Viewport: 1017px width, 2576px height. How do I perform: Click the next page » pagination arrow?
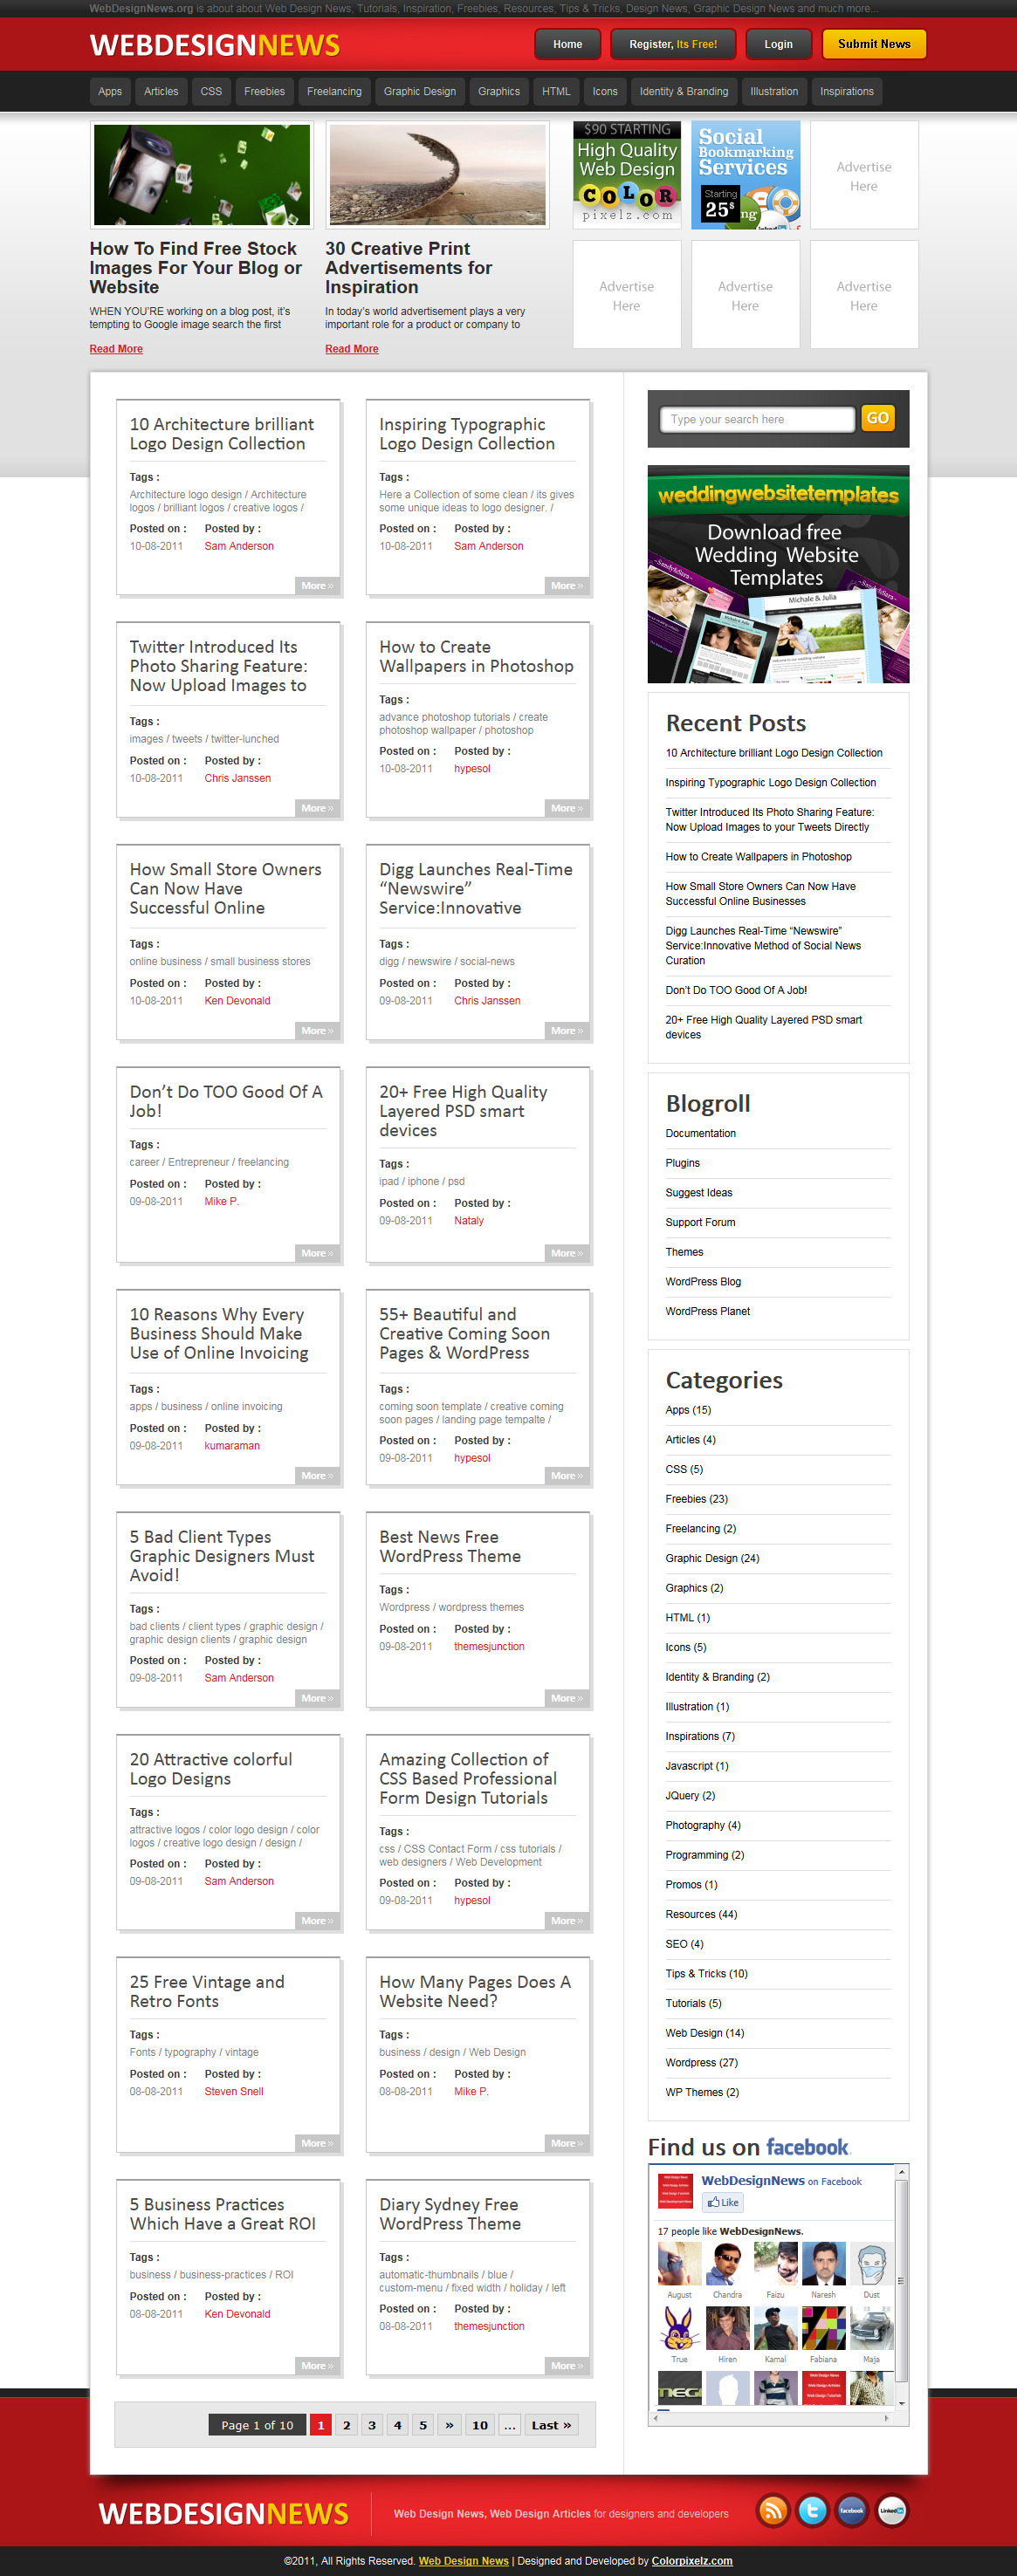449,2425
